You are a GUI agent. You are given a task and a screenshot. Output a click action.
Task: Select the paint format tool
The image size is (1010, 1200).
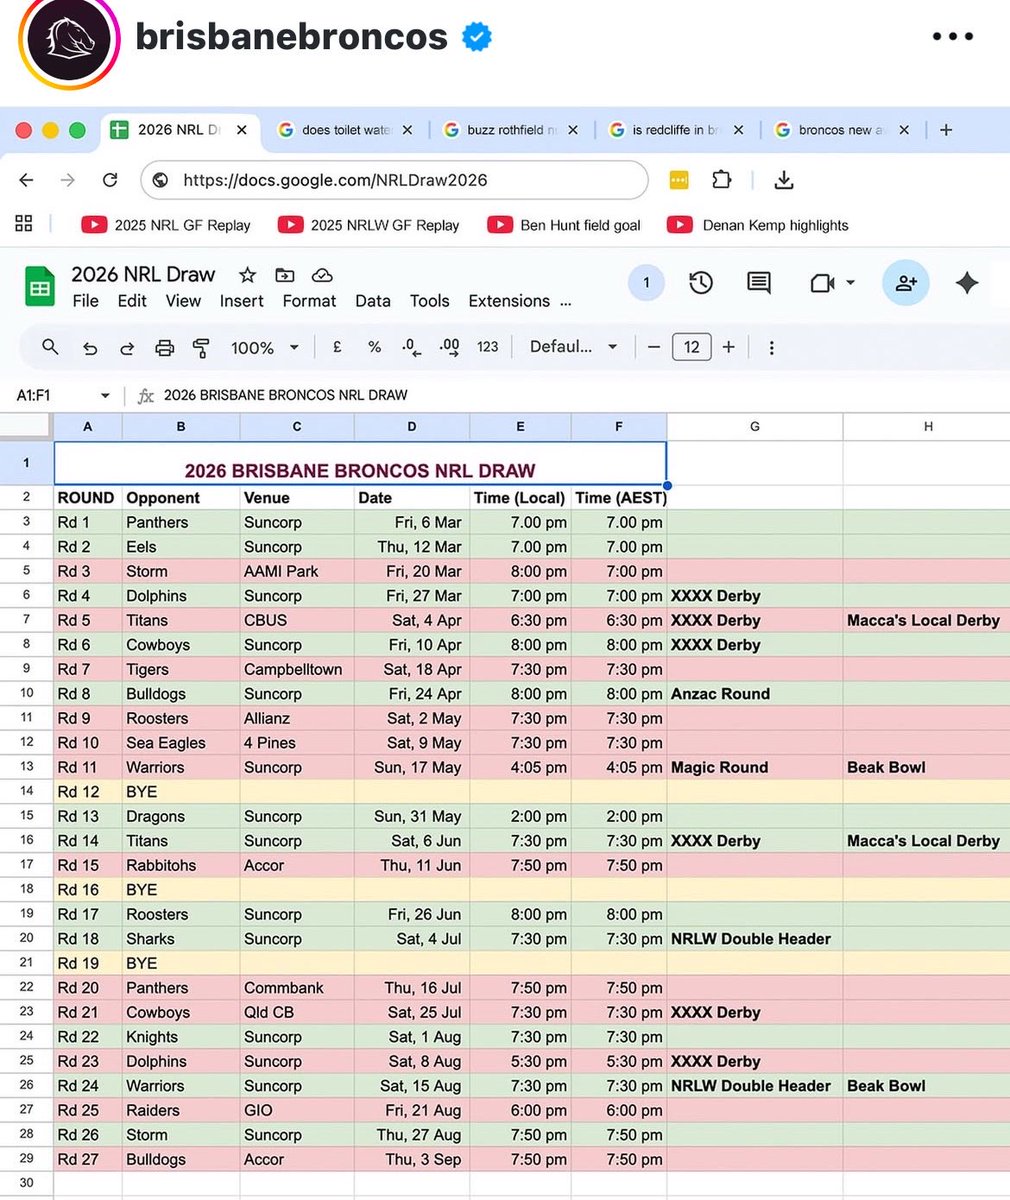(x=201, y=348)
